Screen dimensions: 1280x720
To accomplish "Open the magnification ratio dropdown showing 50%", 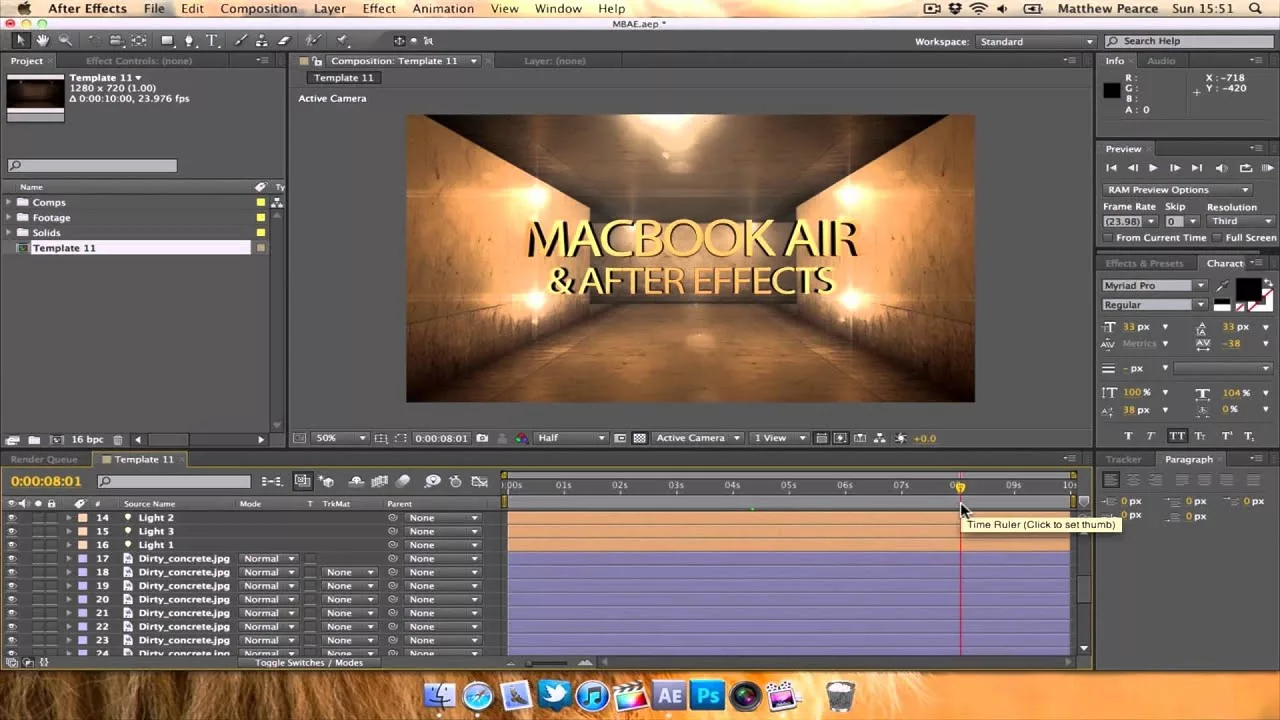I will click(340, 437).
